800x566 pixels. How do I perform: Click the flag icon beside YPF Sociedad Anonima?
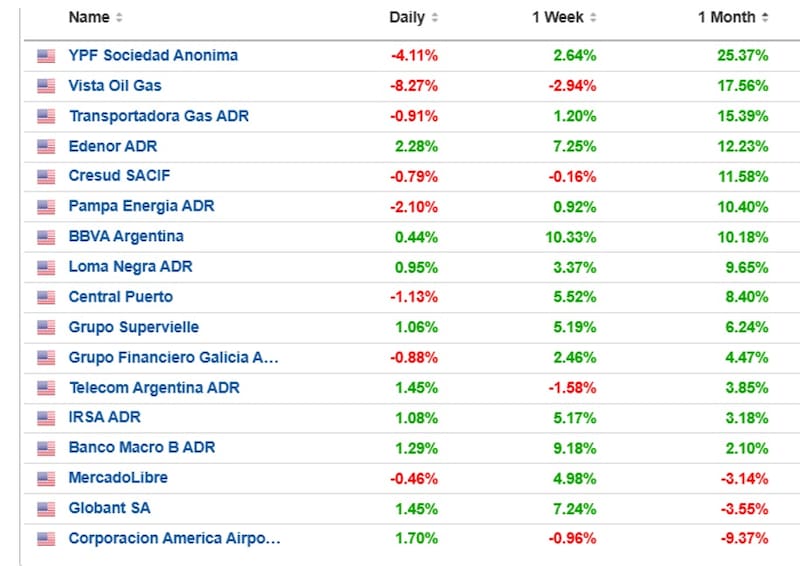point(46,56)
